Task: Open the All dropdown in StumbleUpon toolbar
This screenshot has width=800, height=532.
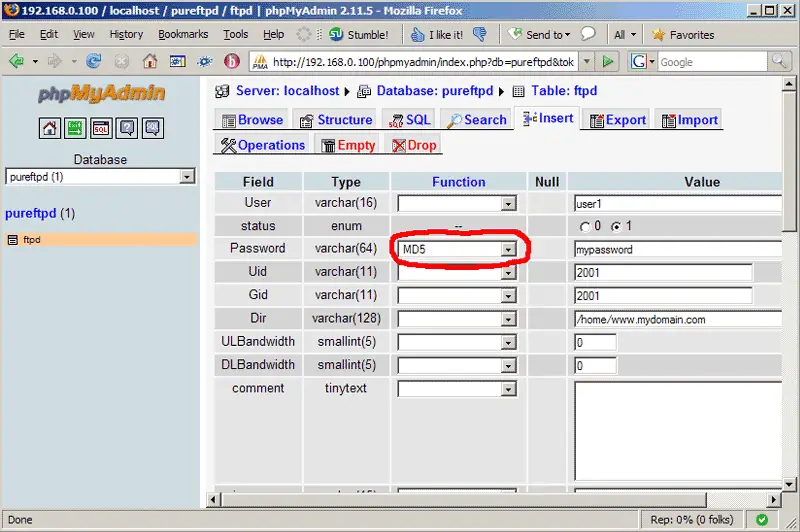Action: coord(625,35)
